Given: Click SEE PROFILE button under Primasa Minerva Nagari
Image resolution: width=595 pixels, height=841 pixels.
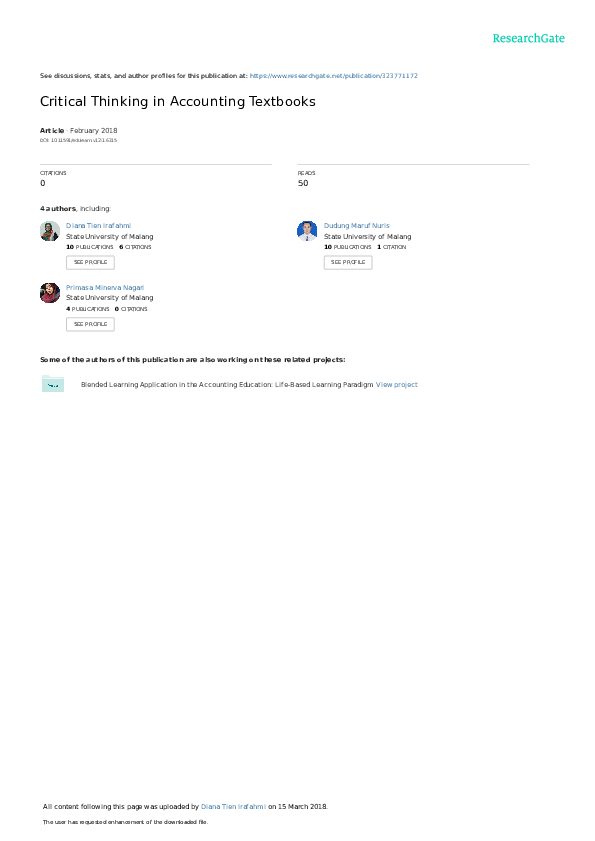Looking at the screenshot, I should click(x=90, y=324).
